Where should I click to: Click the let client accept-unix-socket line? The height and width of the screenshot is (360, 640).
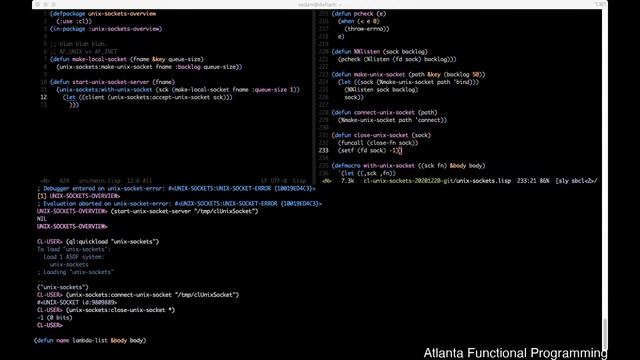tap(148, 97)
